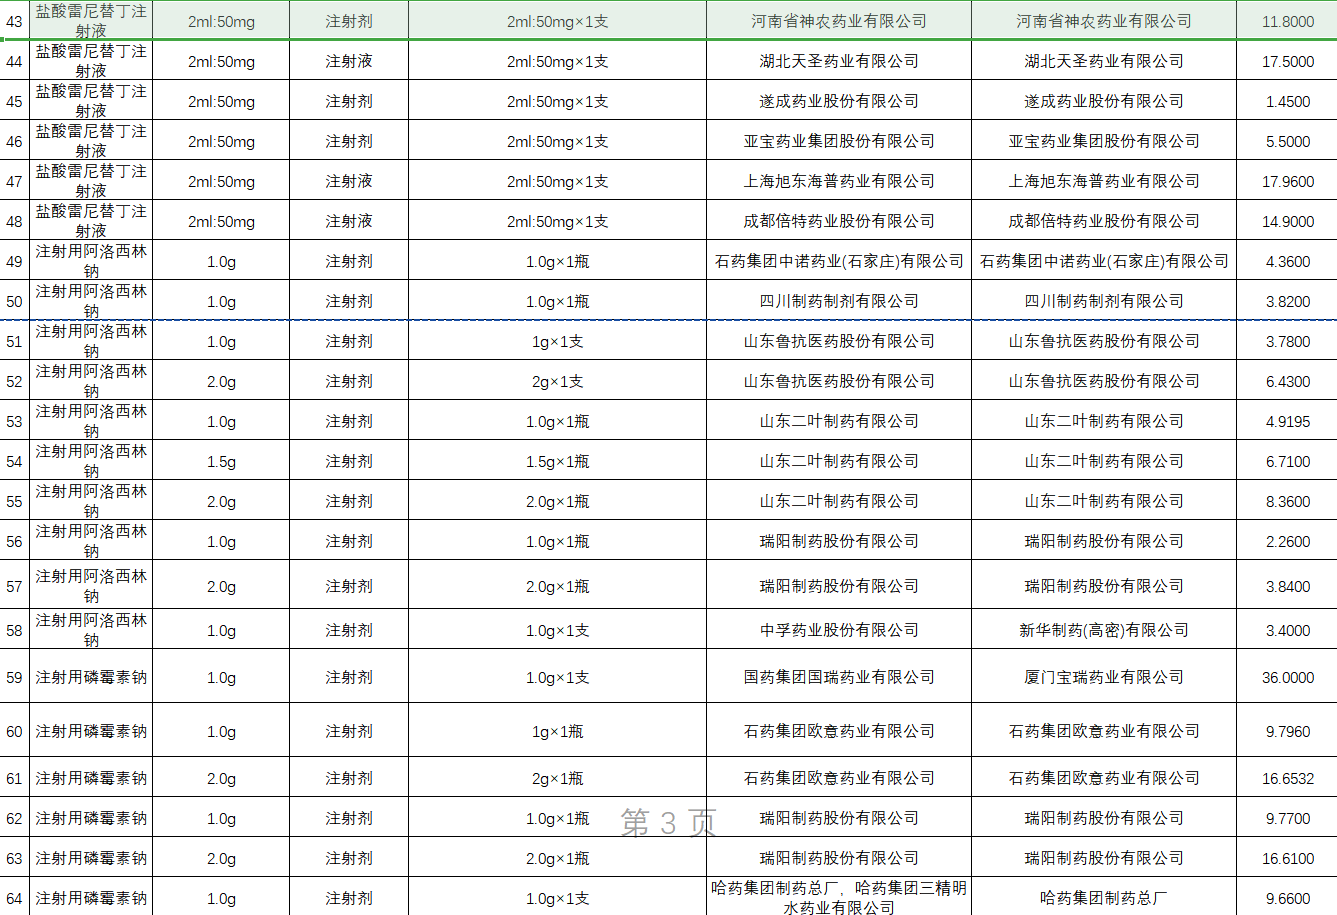Click the 1.5g×1瓶 packaging cell

558,461
